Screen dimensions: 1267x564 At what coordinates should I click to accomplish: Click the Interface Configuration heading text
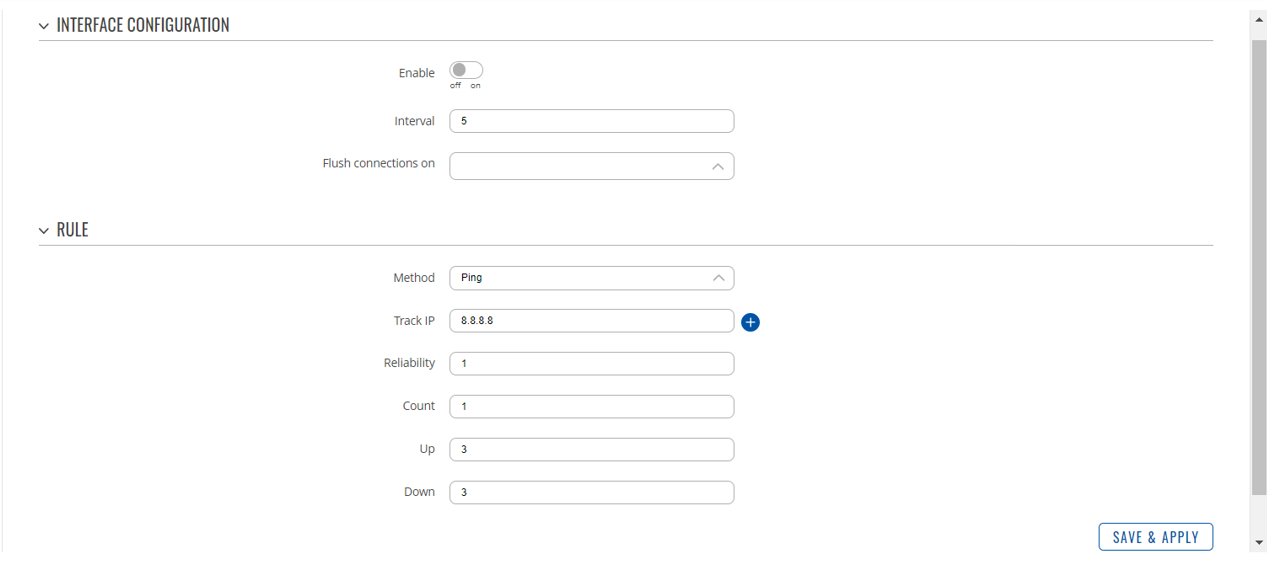pos(143,25)
